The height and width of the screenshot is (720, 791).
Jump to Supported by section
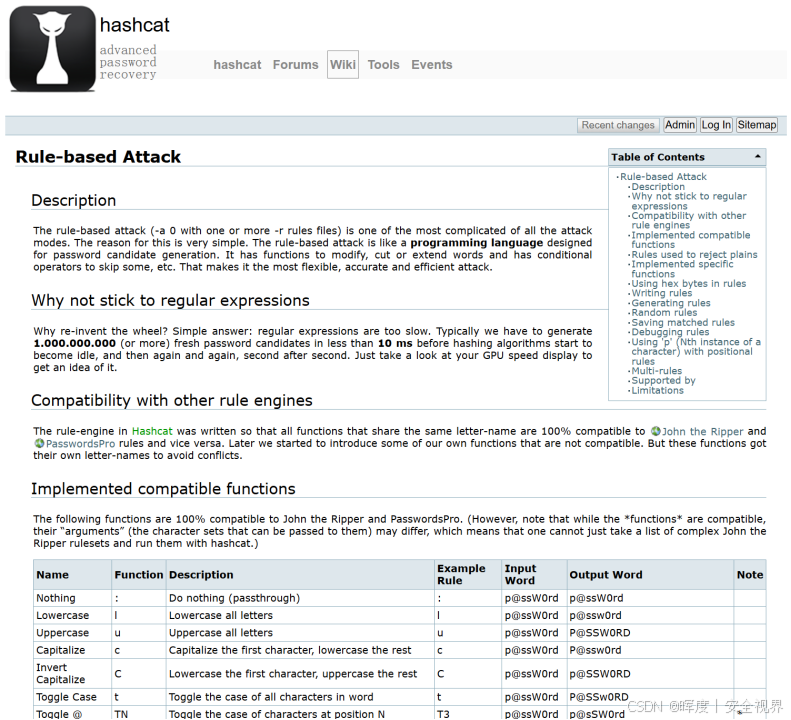[663, 380]
